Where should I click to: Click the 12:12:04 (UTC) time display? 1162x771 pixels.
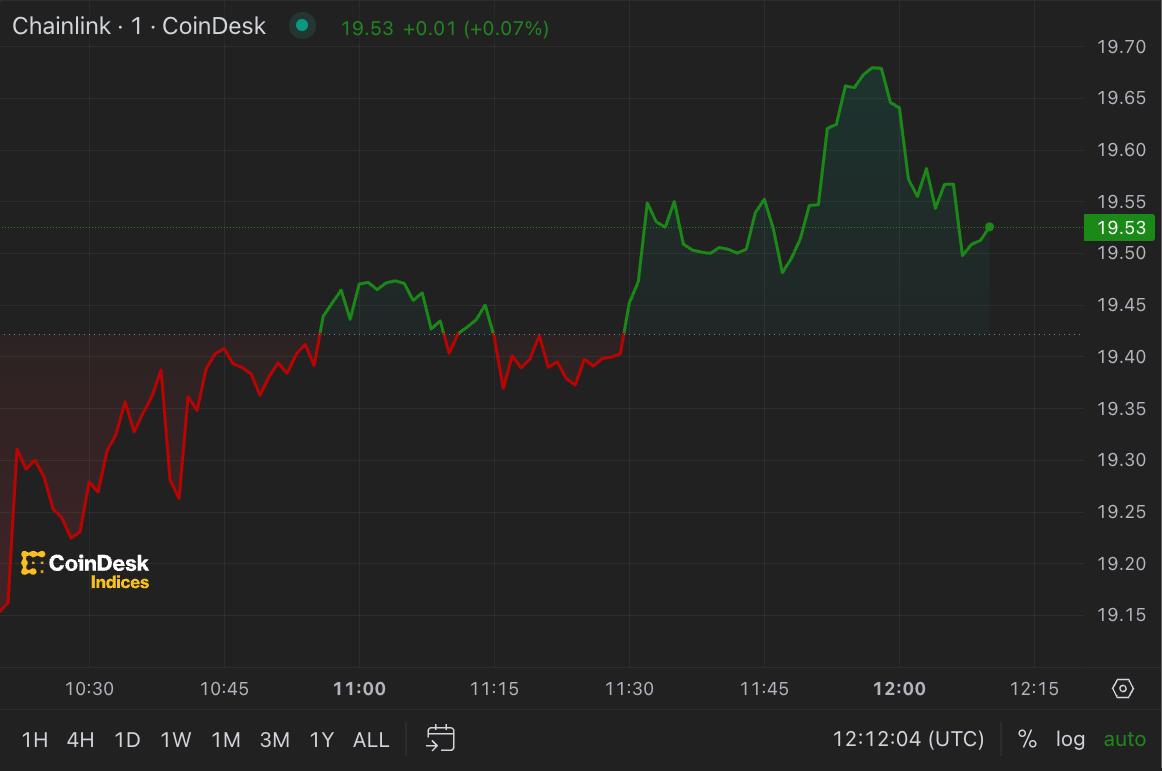coord(907,739)
